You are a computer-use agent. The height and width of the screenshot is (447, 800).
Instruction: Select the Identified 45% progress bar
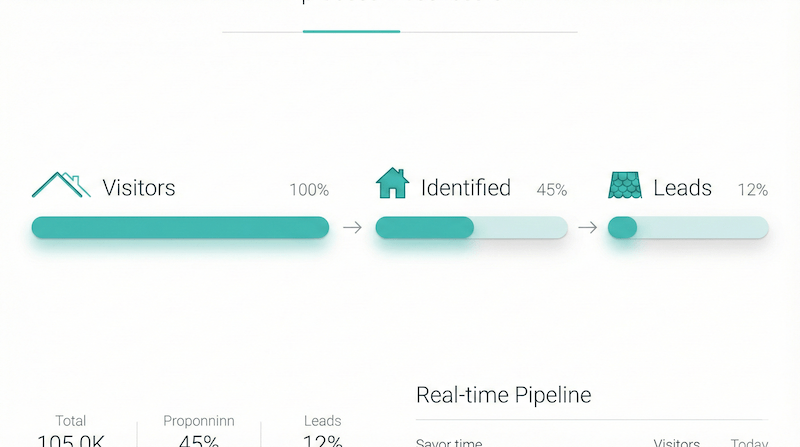[471, 227]
